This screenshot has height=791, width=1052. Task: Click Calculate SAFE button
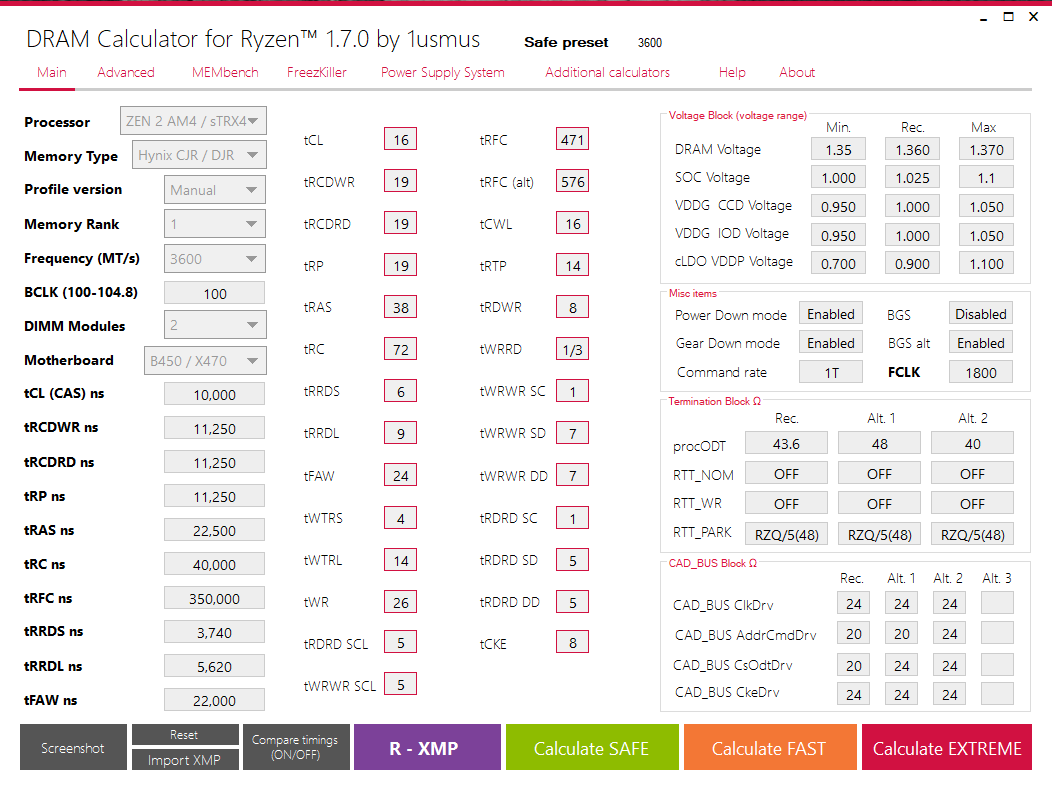592,747
